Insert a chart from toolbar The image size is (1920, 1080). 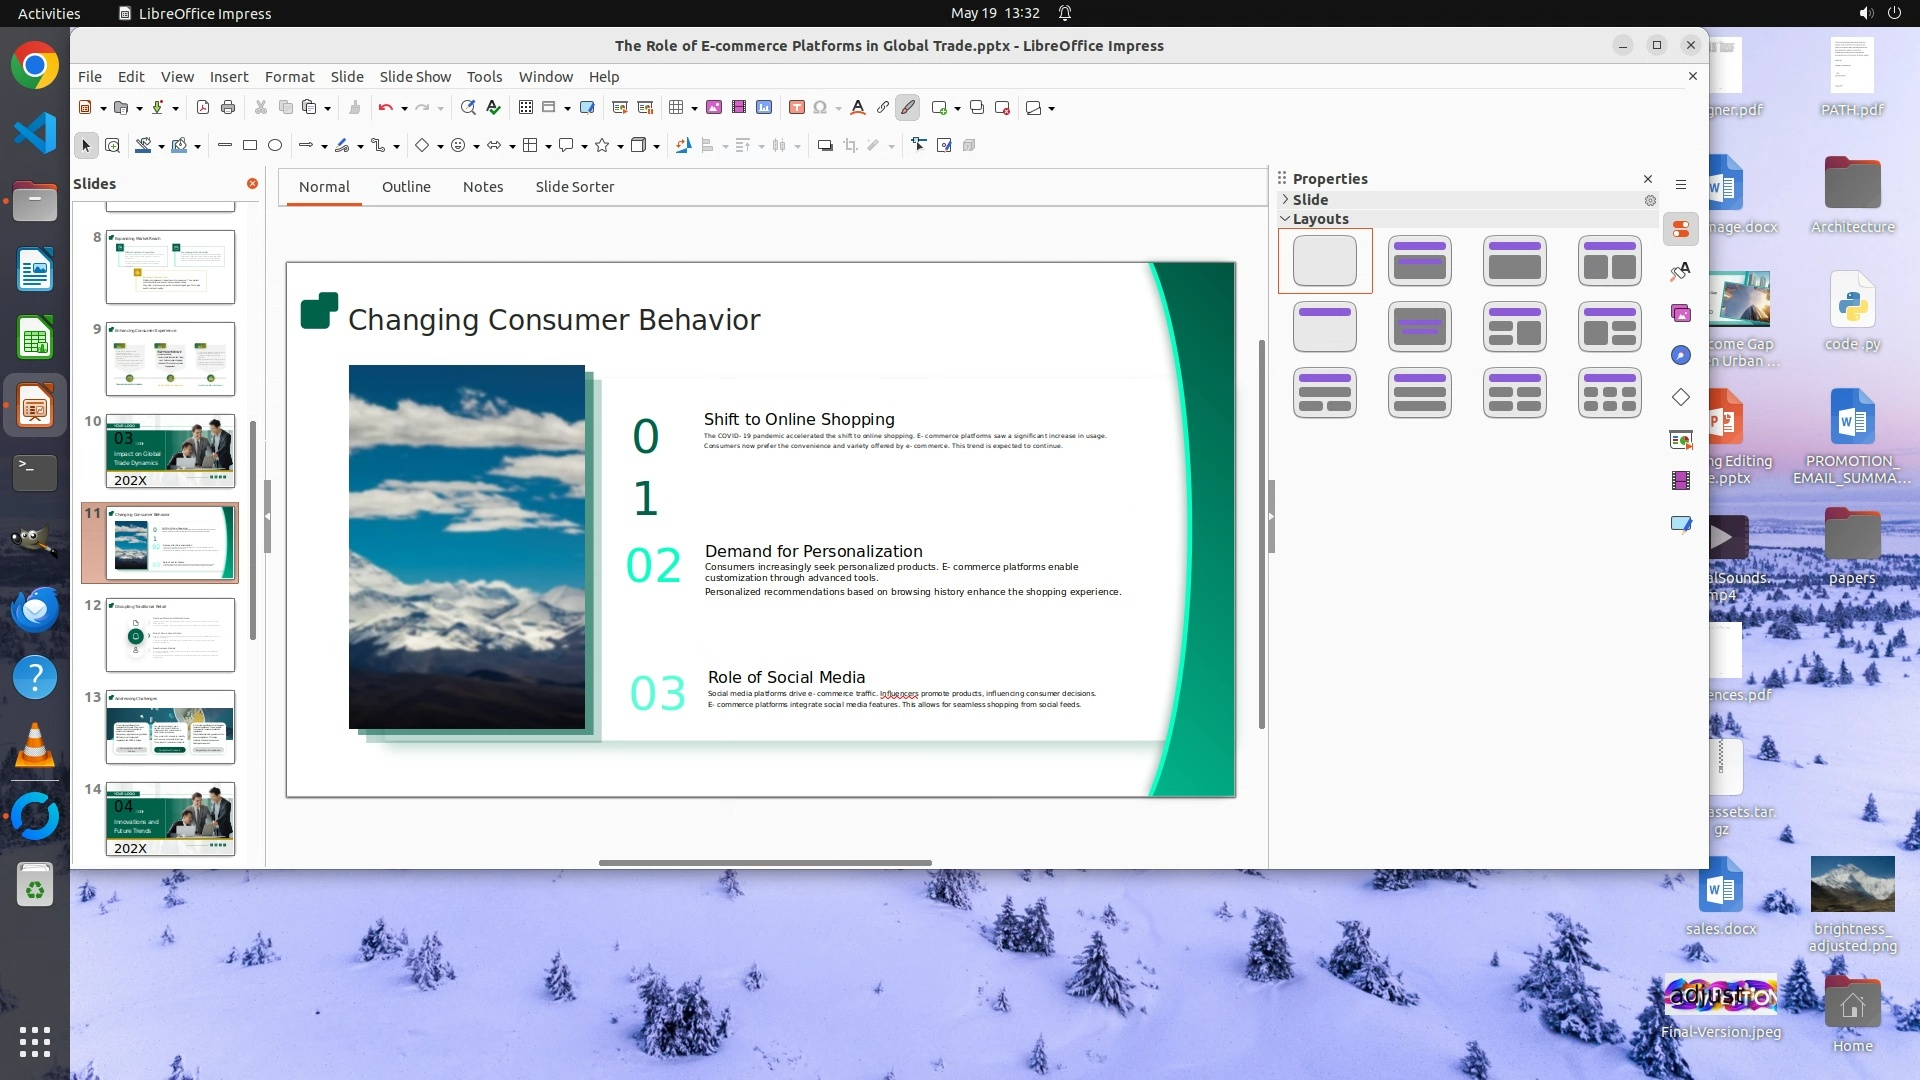[764, 108]
